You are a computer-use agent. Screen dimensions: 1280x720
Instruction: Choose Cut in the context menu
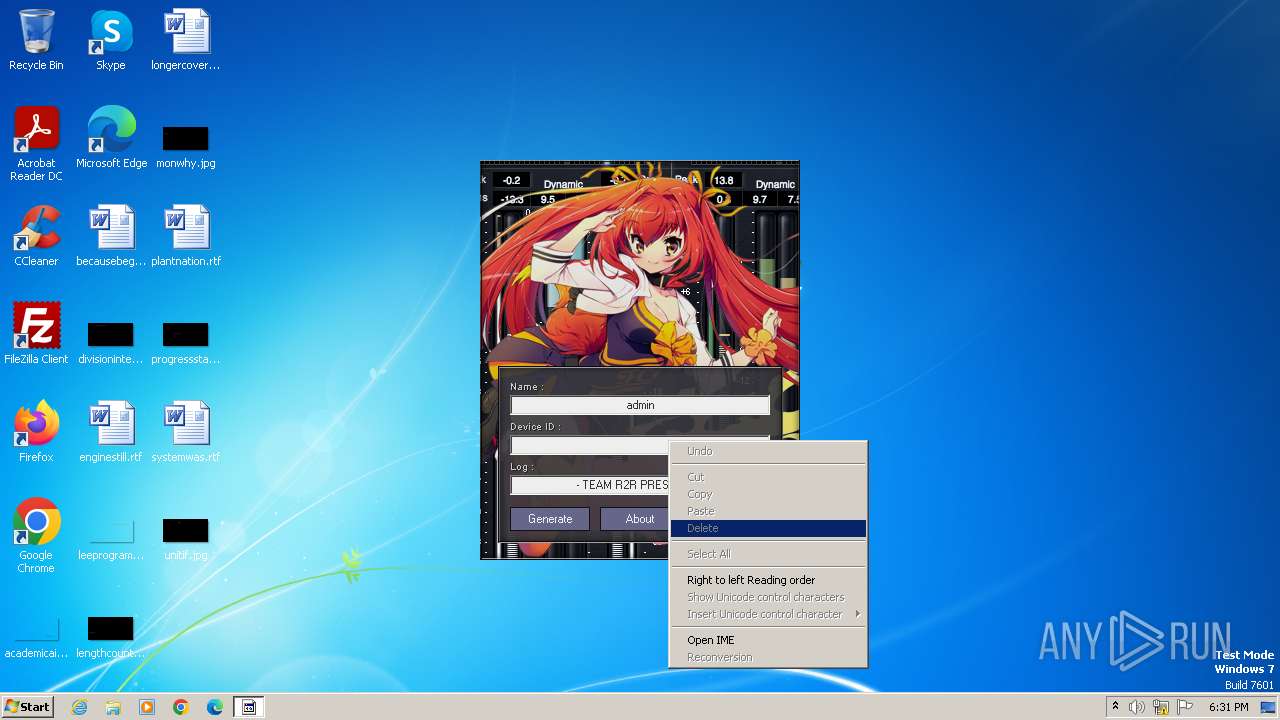click(x=768, y=477)
